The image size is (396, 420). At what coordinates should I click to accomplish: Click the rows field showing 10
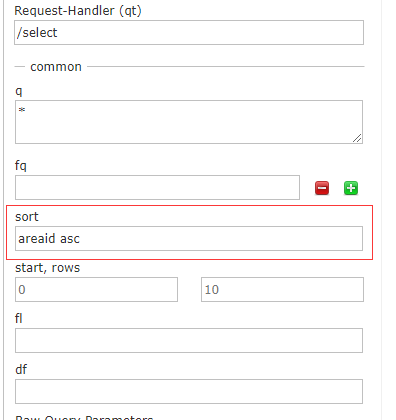coord(282,289)
